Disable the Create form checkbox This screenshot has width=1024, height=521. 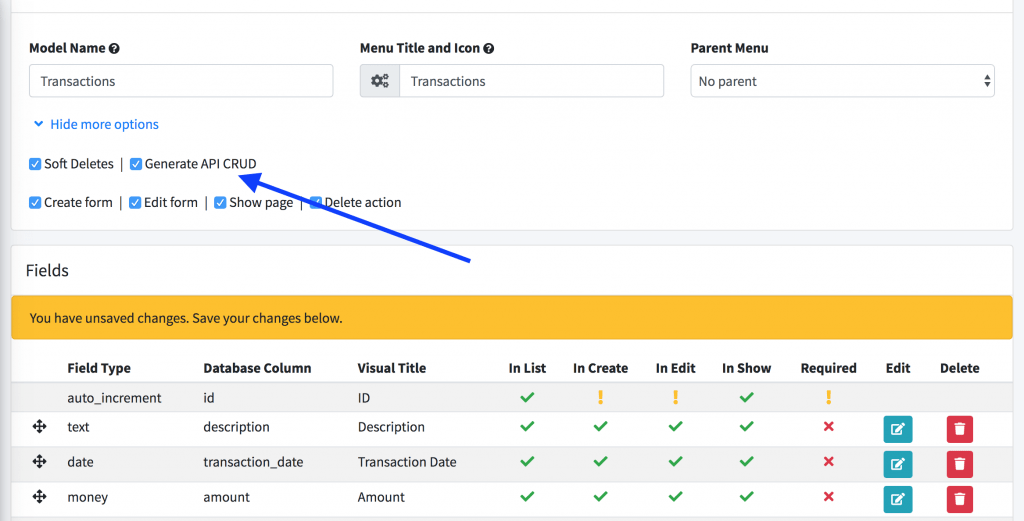tap(35, 202)
